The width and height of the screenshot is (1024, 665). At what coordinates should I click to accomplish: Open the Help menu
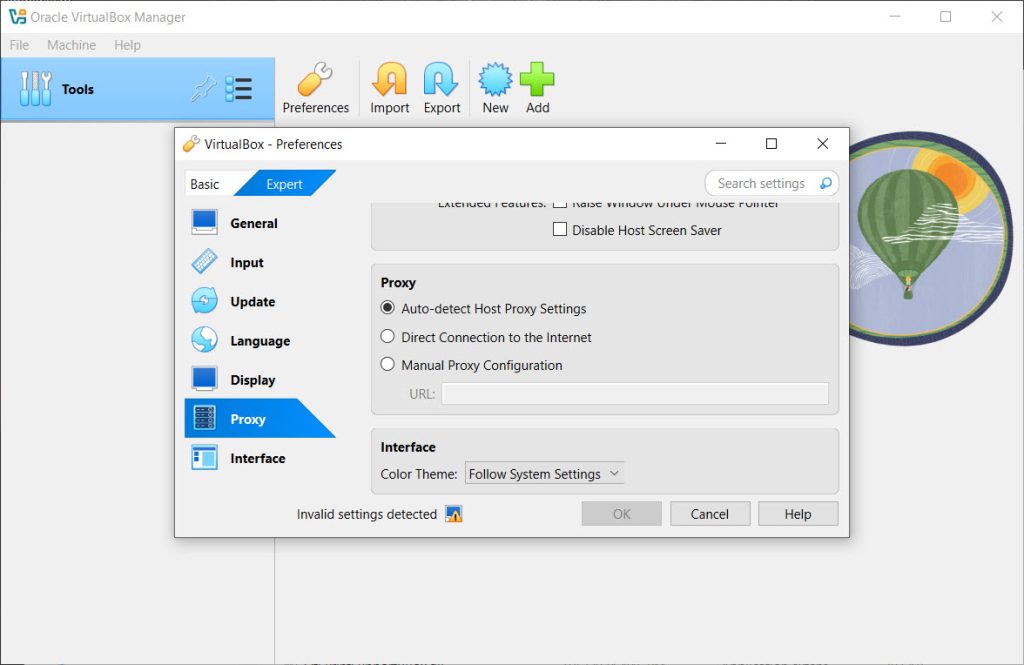pyautogui.click(x=127, y=45)
